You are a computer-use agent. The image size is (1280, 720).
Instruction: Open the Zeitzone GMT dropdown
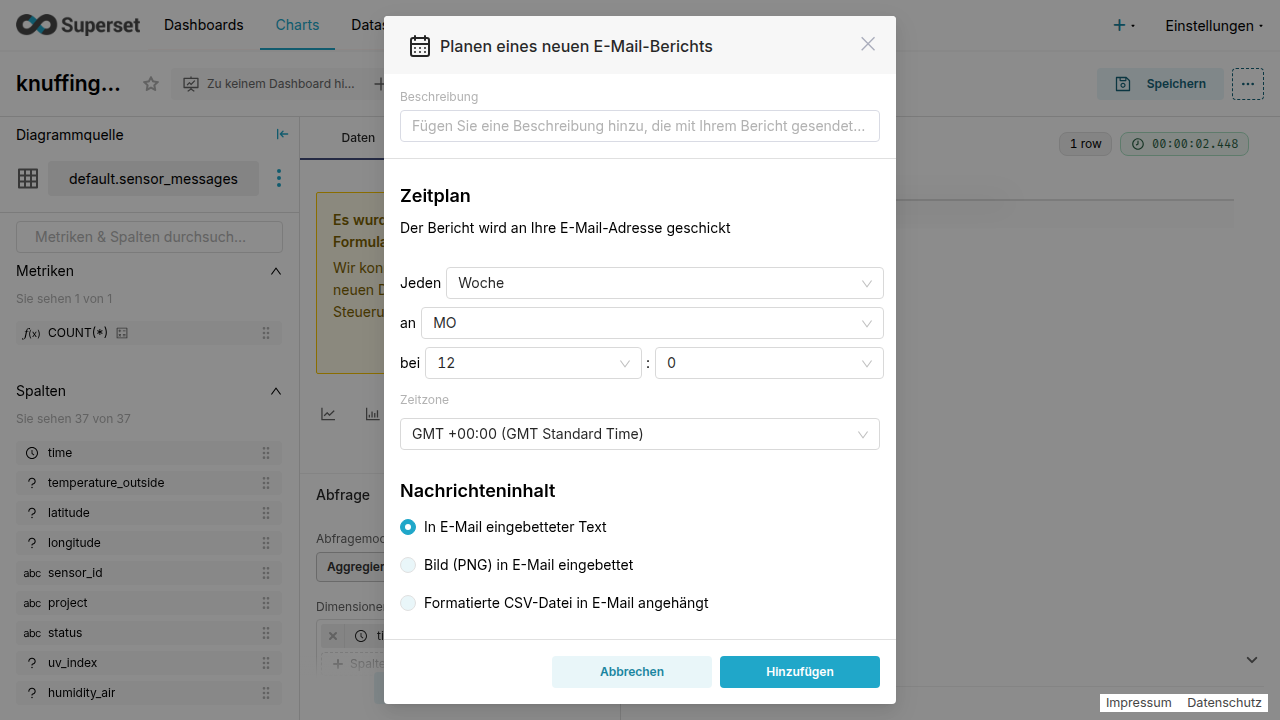(639, 434)
